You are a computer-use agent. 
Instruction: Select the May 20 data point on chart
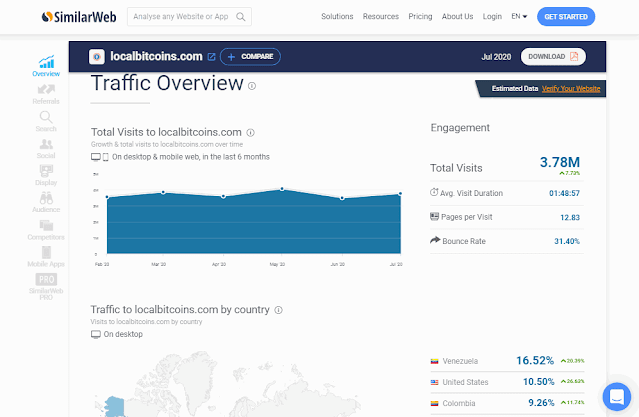tap(282, 189)
